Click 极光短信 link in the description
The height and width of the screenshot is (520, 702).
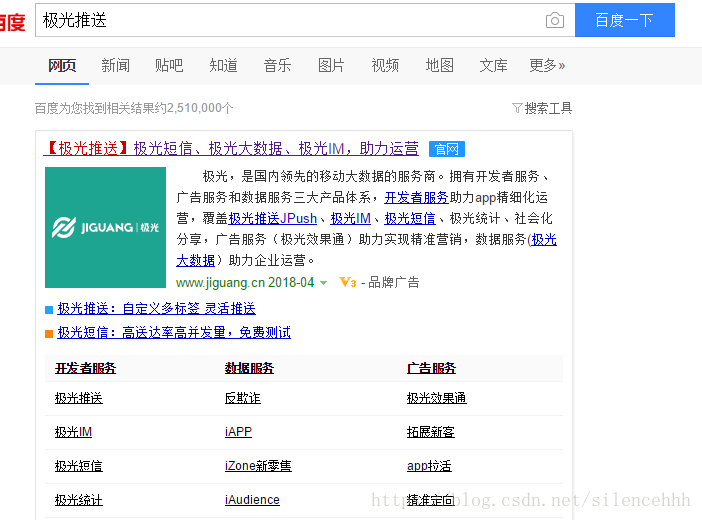point(410,219)
